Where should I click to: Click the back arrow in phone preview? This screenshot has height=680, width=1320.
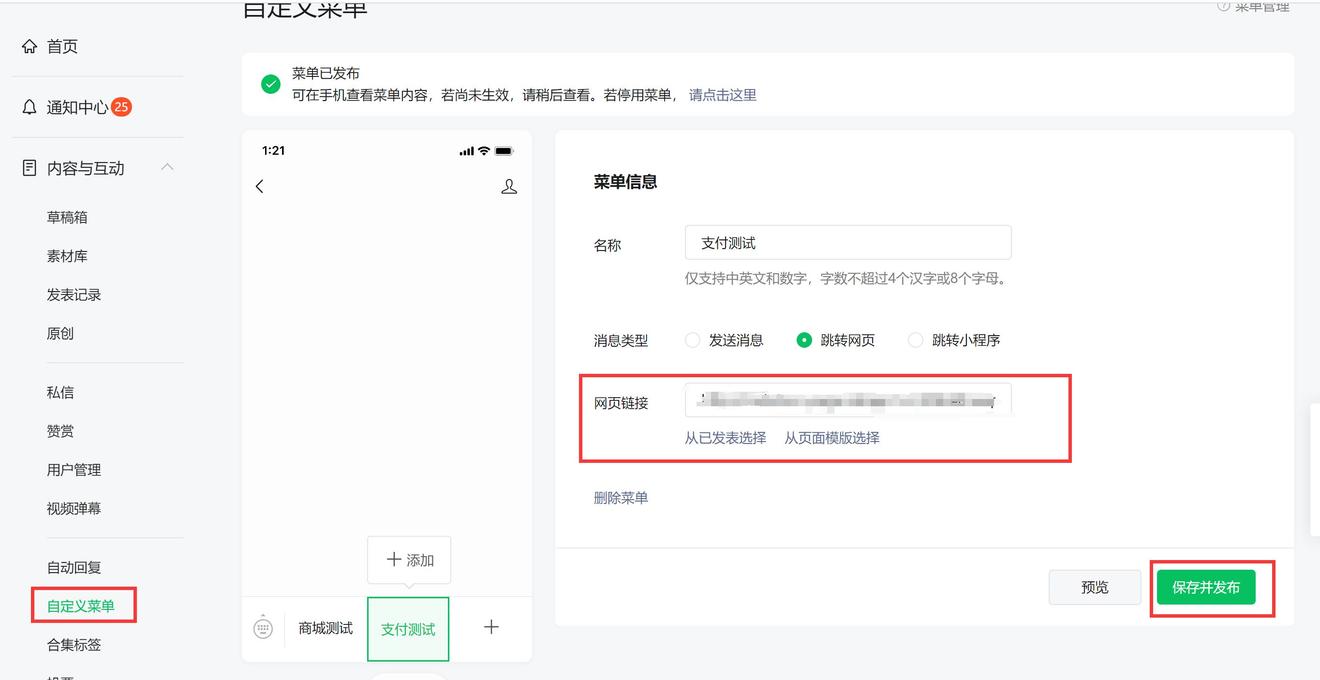[x=260, y=187]
